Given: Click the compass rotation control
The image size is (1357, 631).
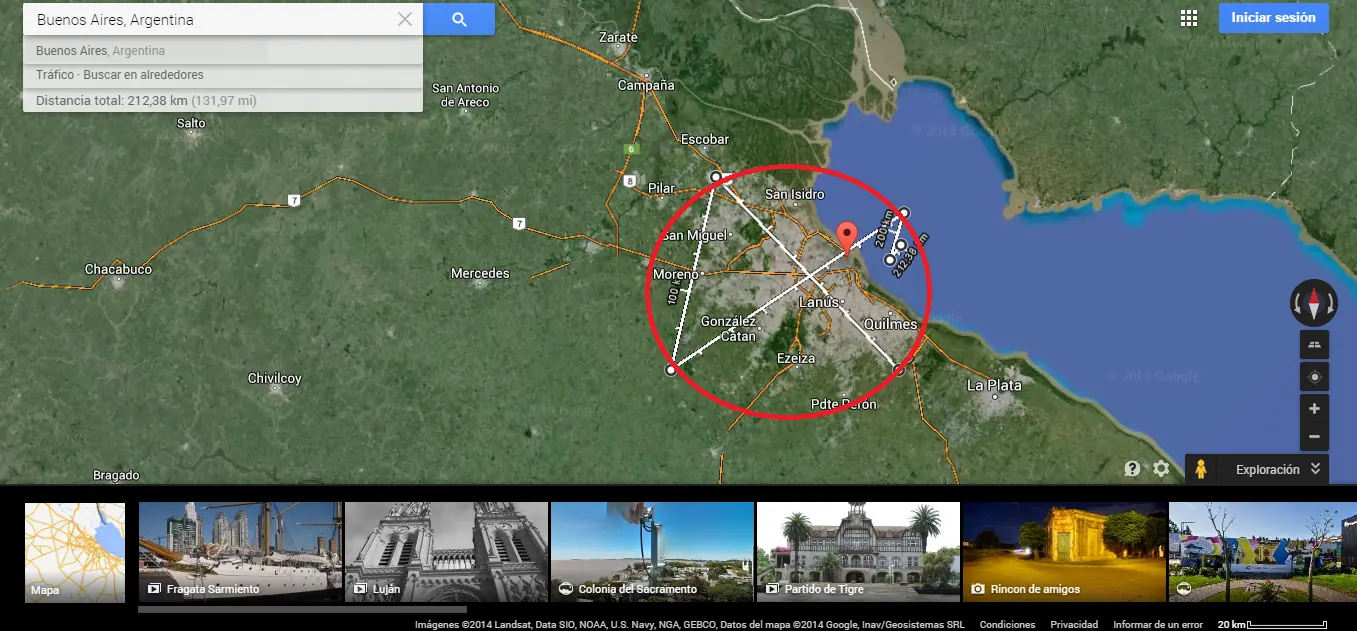Looking at the screenshot, I should coord(1314,302).
